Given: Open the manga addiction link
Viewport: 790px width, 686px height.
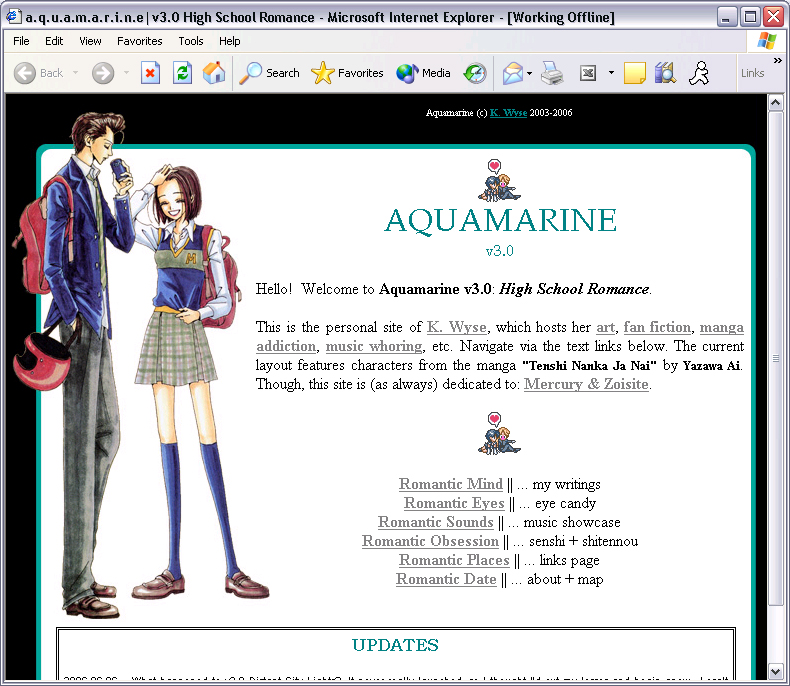Looking at the screenshot, I should tap(721, 327).
